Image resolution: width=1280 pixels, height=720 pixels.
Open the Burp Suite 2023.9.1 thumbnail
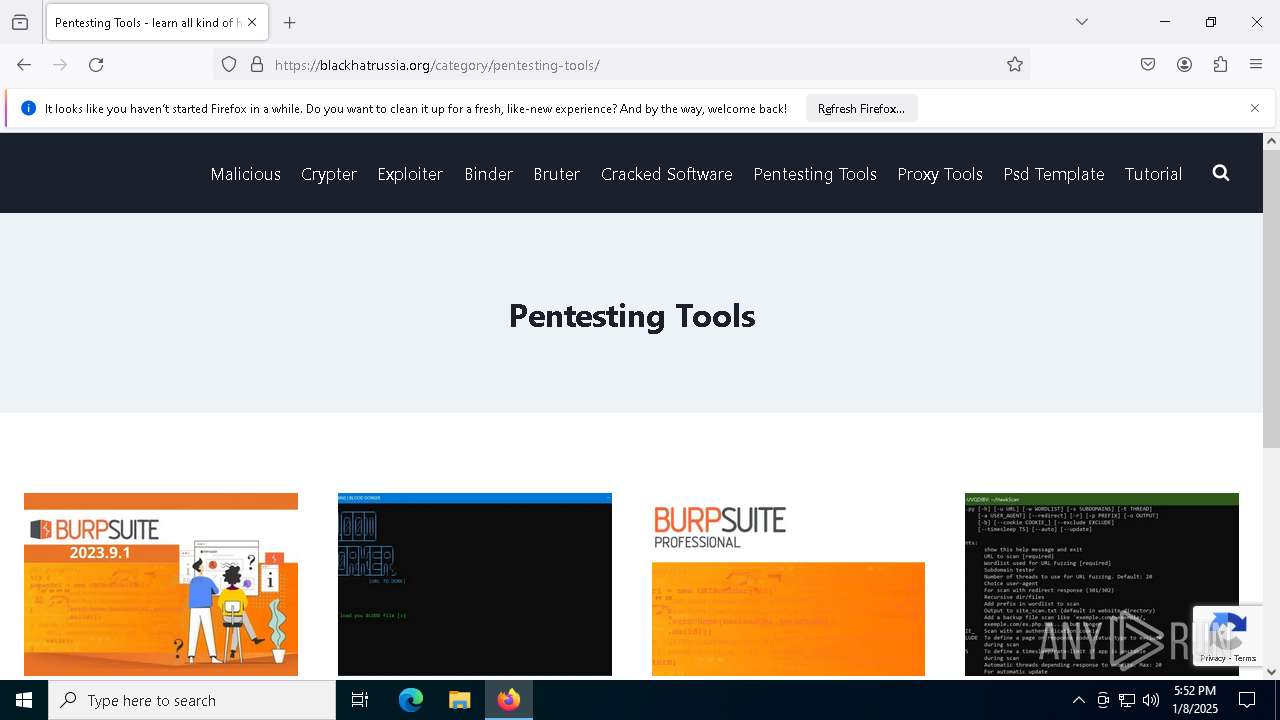pos(161,584)
